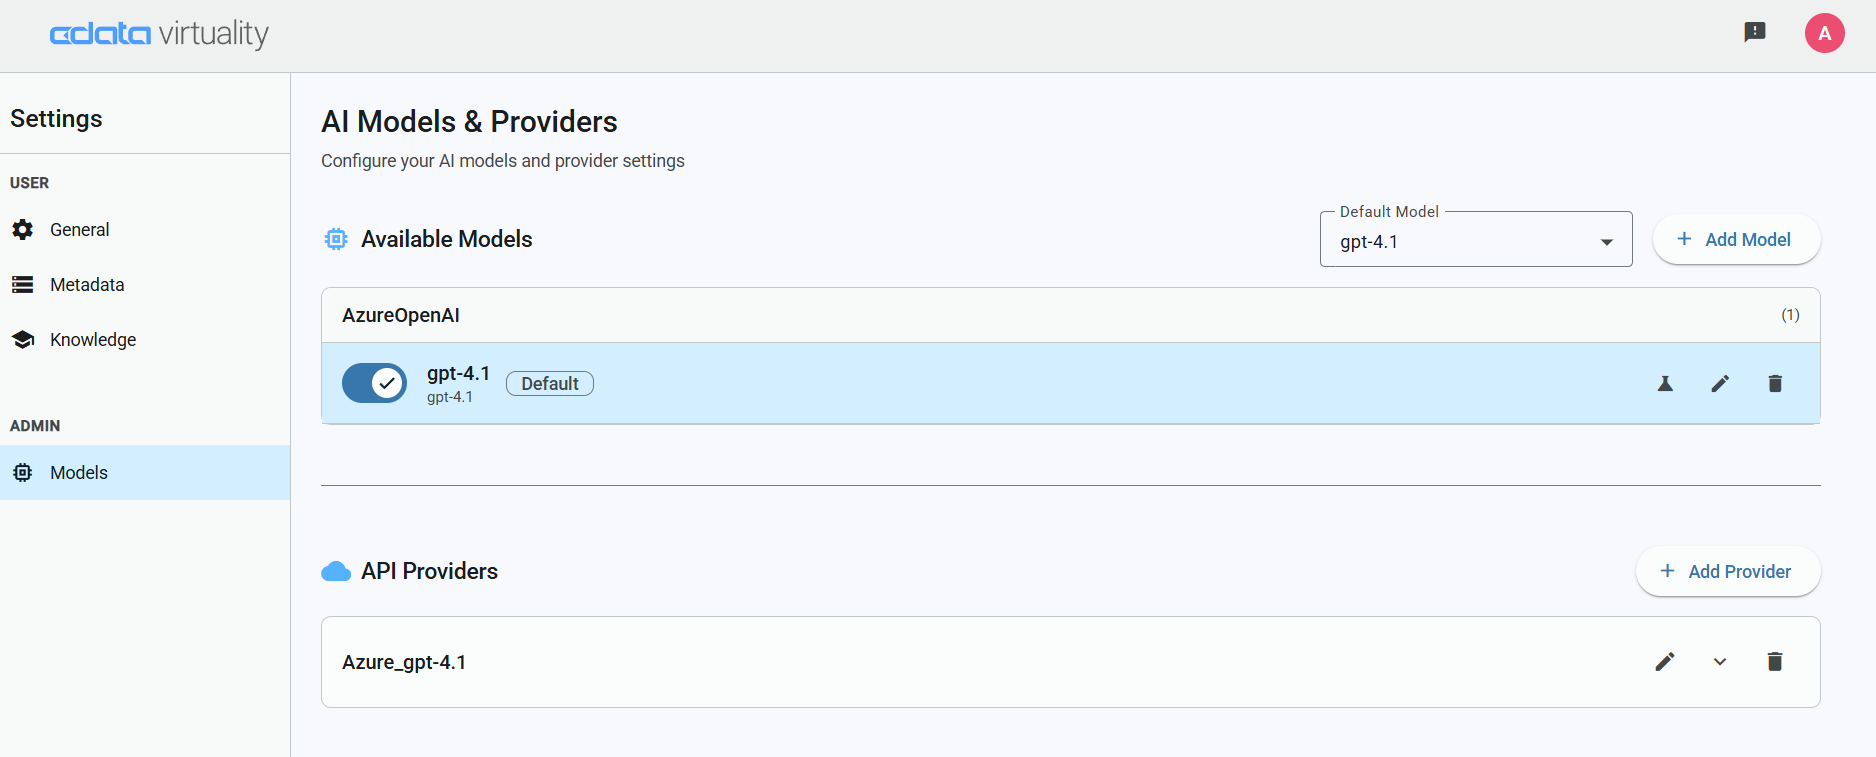Toggle the Knowledge sidebar entry icon
The image size is (1876, 757).
pyautogui.click(x=22, y=339)
